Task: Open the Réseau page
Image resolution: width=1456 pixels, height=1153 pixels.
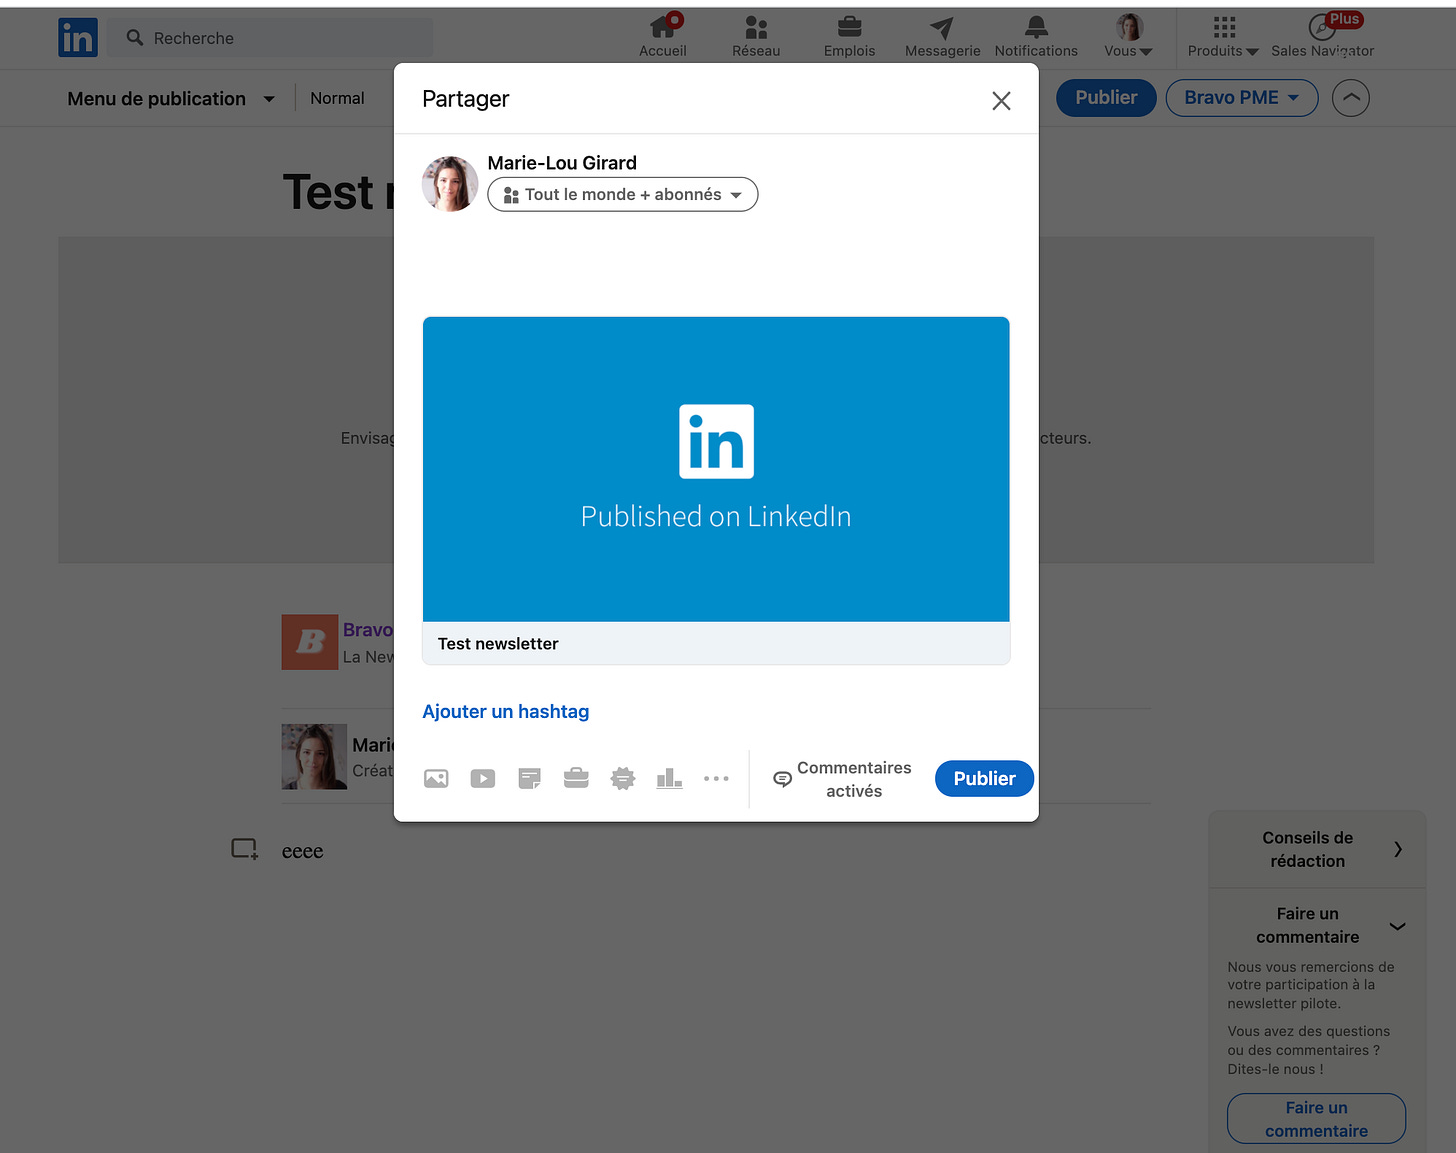Action: click(x=756, y=36)
